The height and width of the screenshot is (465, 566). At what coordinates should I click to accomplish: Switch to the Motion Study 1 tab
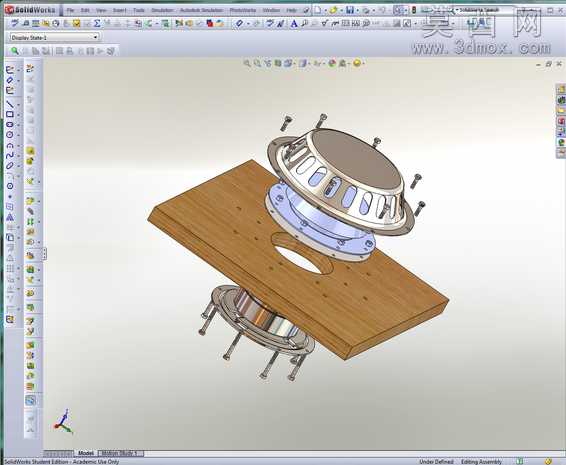[x=120, y=453]
